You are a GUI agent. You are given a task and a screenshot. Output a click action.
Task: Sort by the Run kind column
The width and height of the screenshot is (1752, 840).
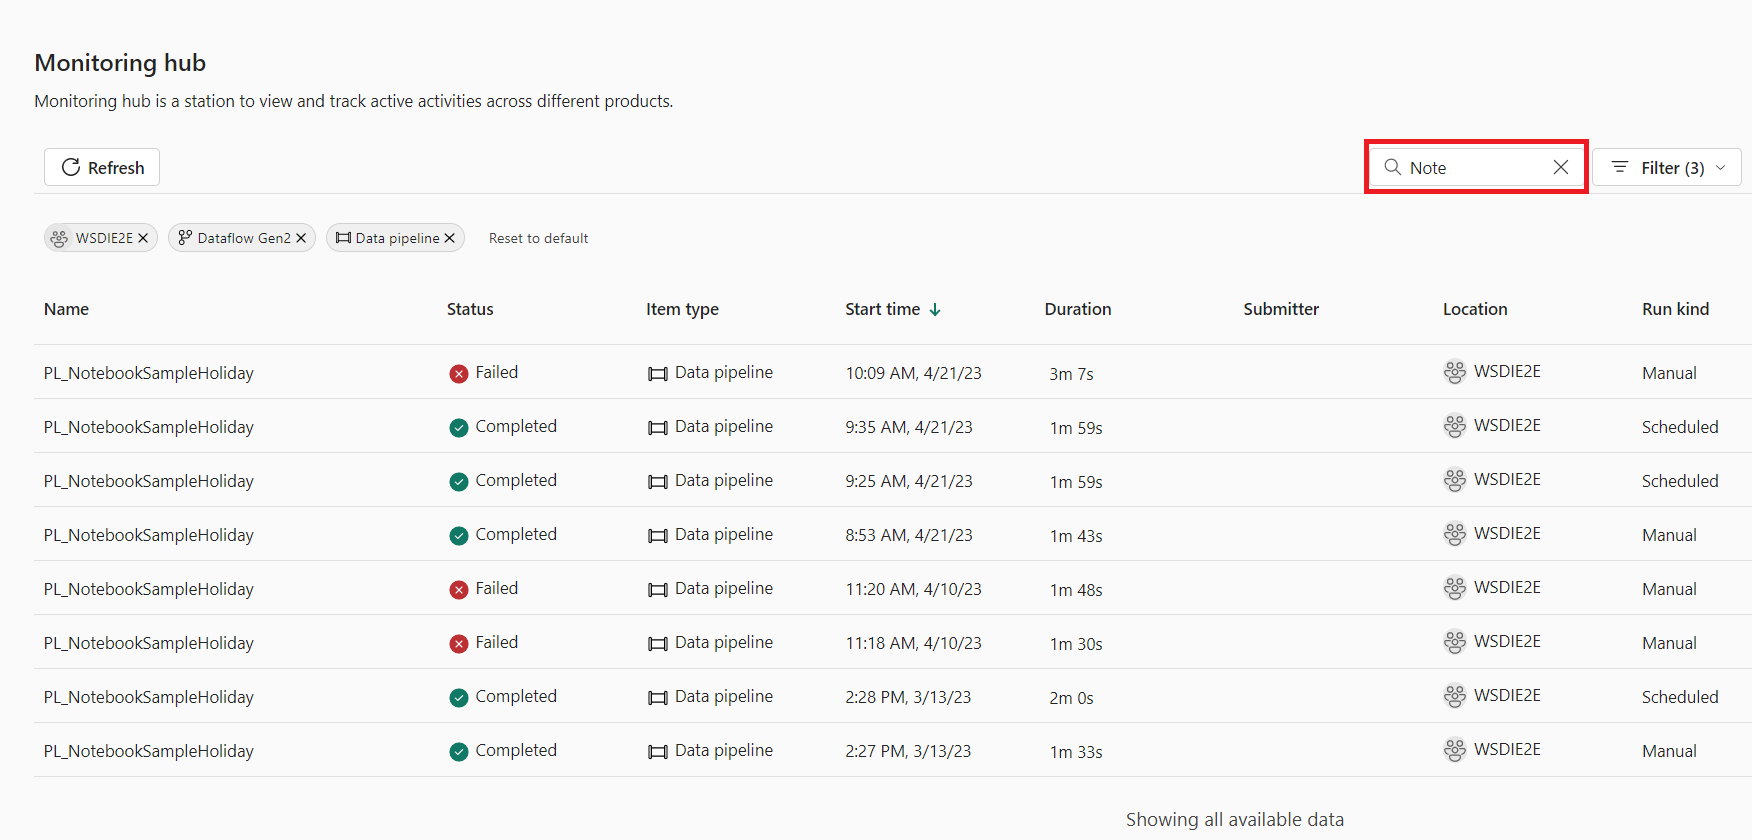click(x=1675, y=309)
